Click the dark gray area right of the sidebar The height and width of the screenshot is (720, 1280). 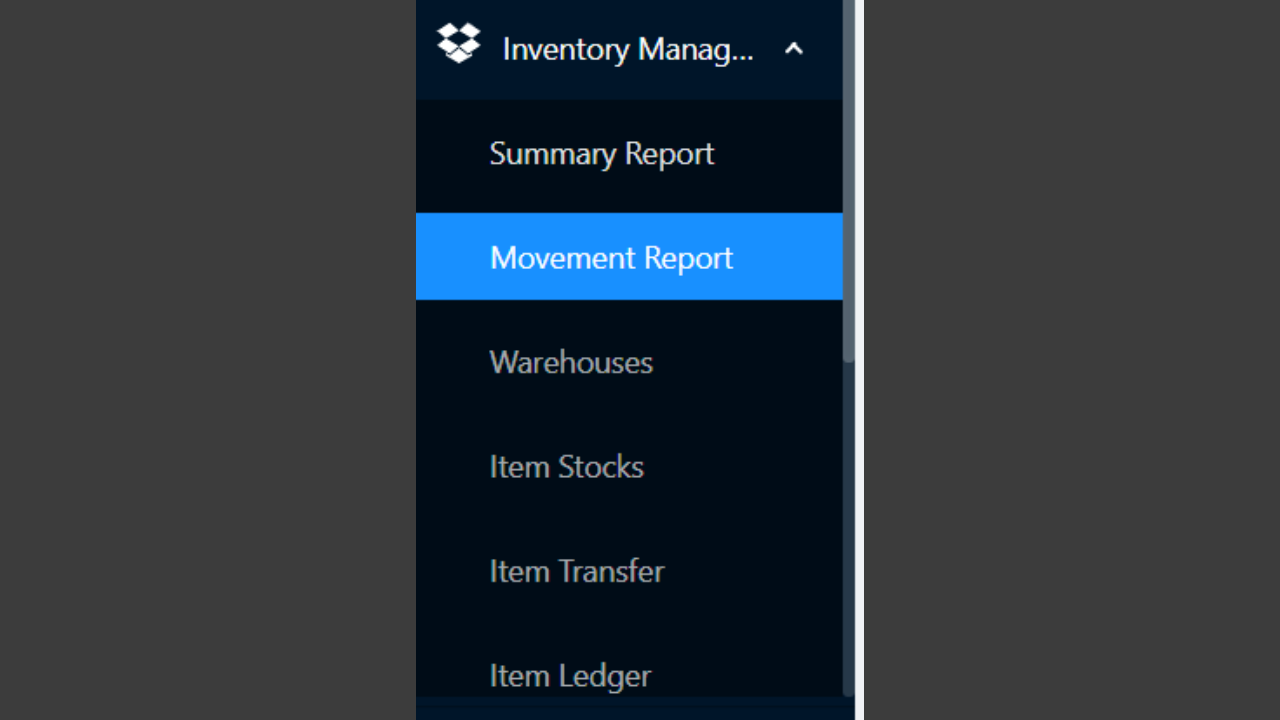click(x=1072, y=360)
